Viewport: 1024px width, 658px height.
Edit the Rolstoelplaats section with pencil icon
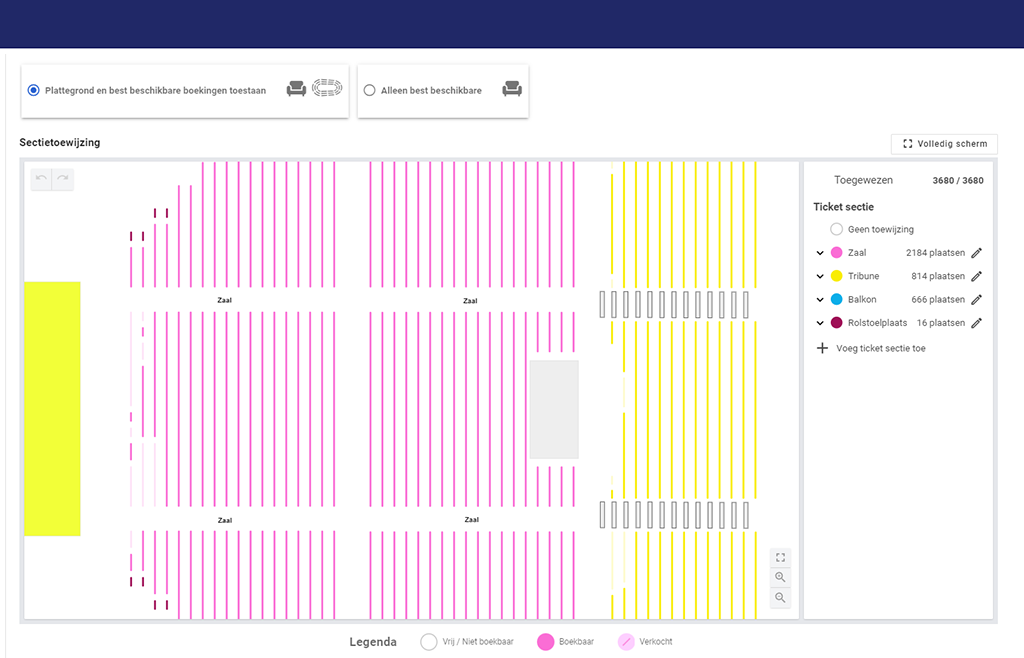click(x=977, y=323)
